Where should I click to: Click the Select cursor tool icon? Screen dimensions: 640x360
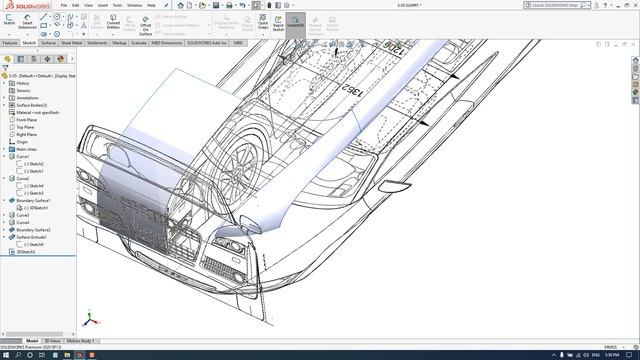click(256, 5)
